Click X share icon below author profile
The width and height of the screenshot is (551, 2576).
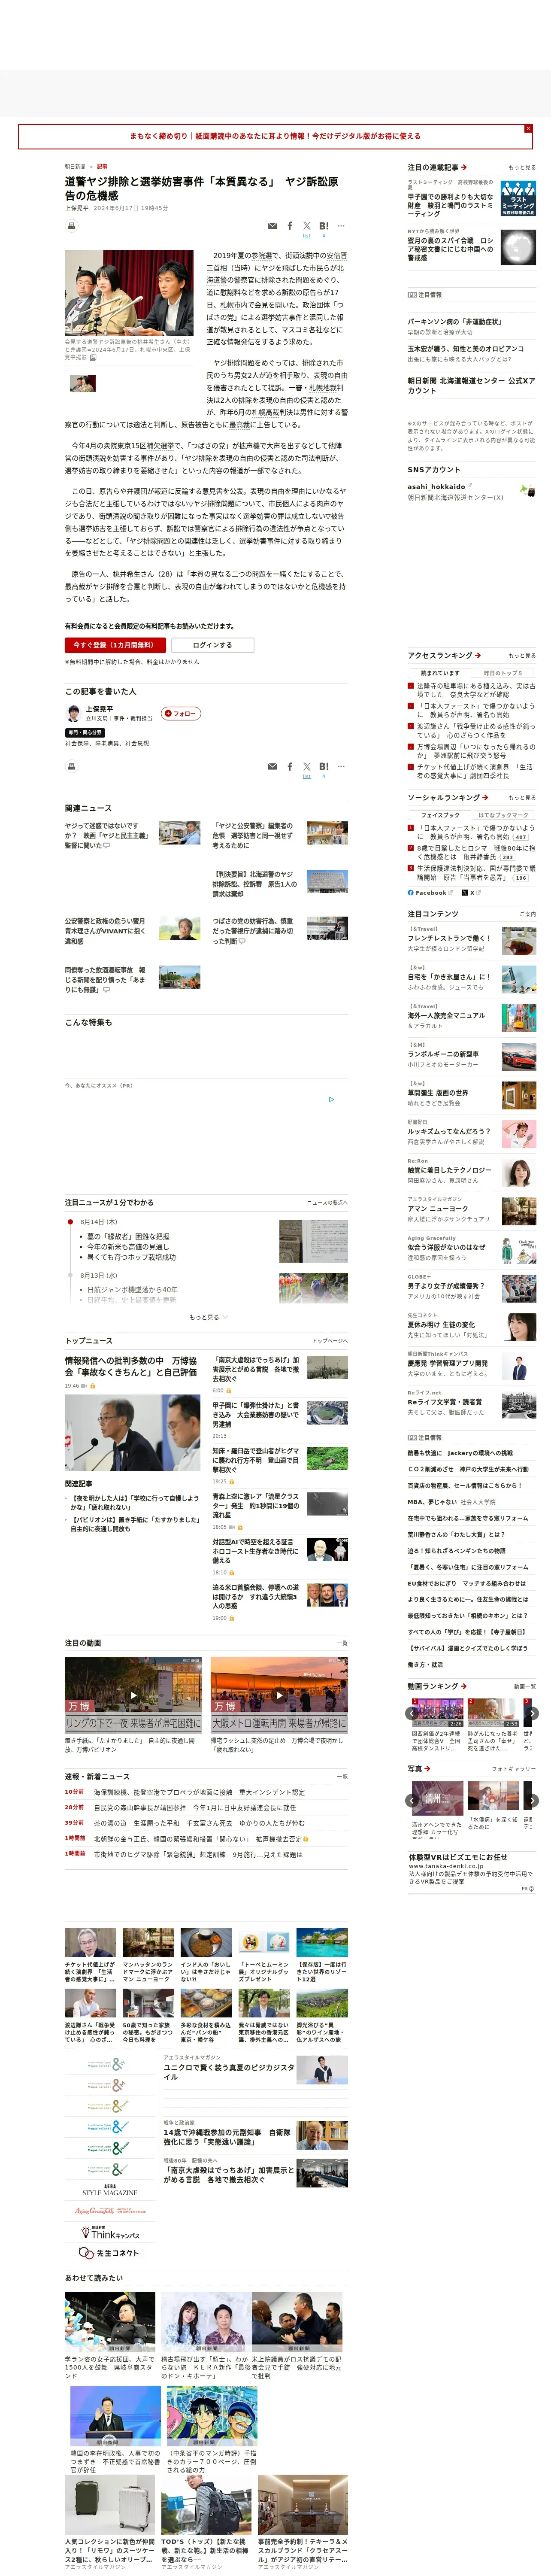click(306, 766)
